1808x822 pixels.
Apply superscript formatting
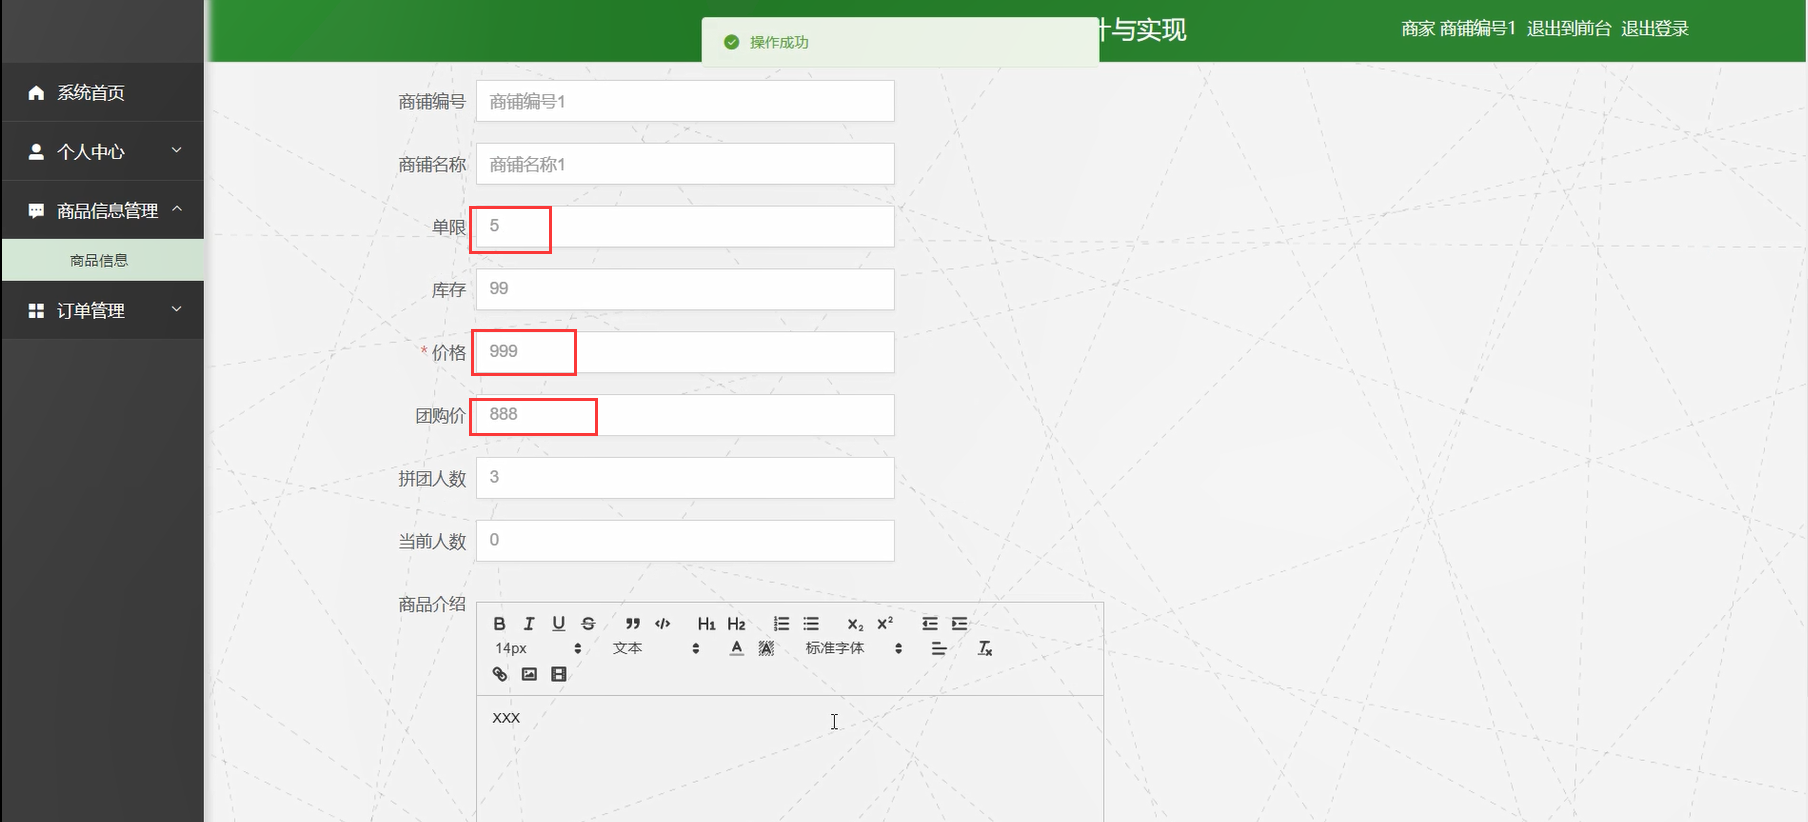[885, 623]
